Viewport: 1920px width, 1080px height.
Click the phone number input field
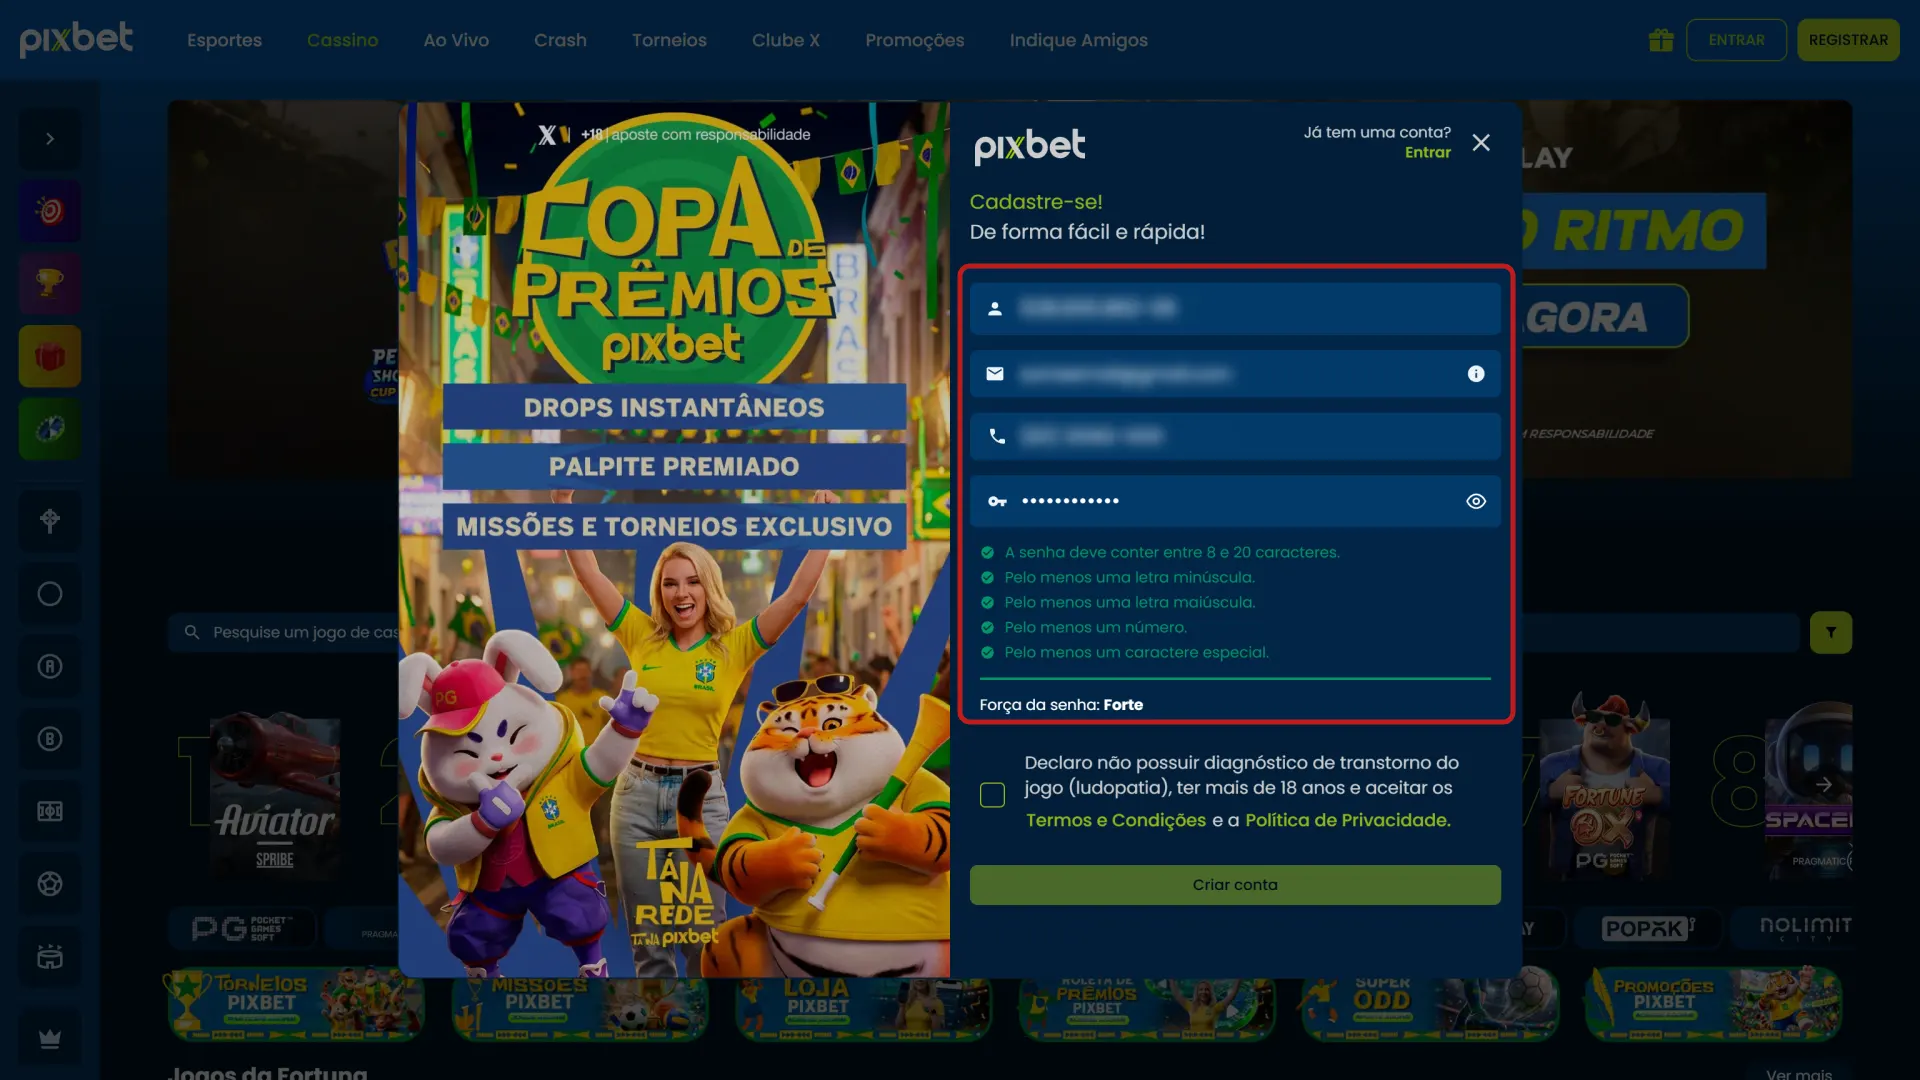point(1235,437)
